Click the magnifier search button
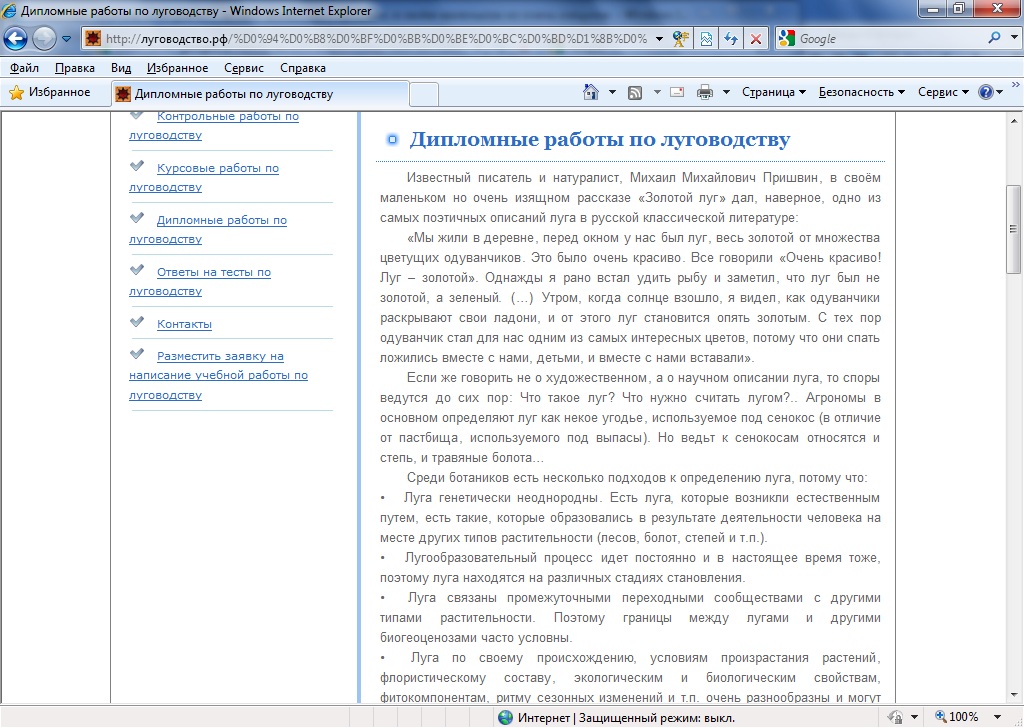Screen dimensions: 1024x728 994,38
